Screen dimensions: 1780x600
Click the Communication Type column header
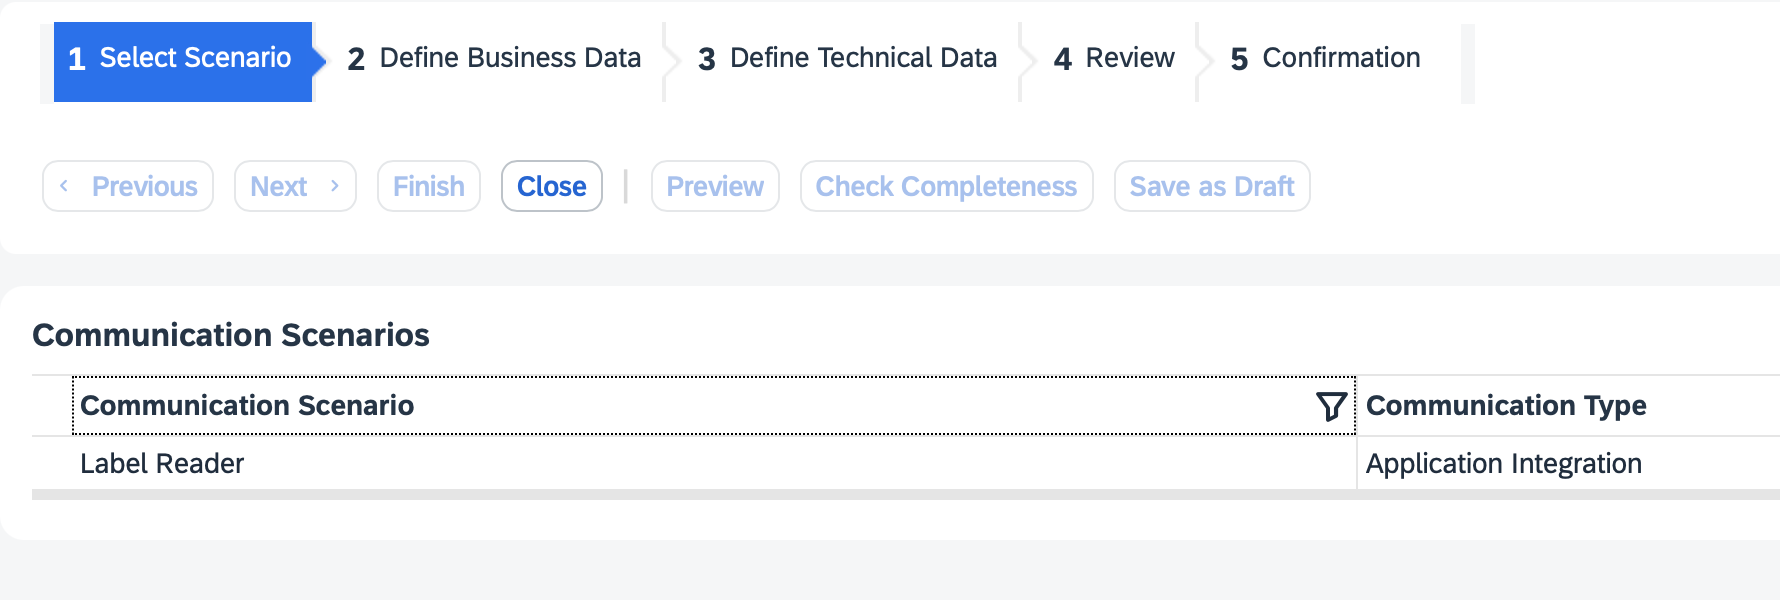pyautogui.click(x=1506, y=406)
